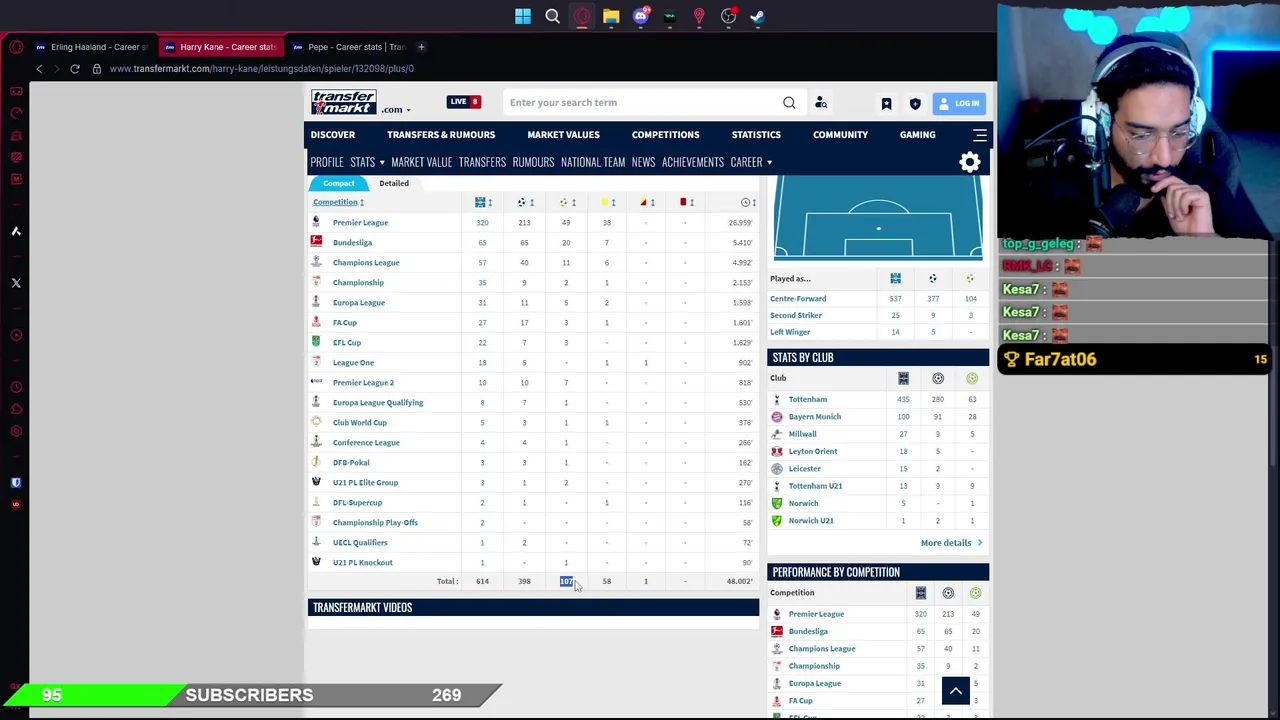This screenshot has width=1280, height=720.
Task: Open the Champions League link in main table
Action: (366, 262)
